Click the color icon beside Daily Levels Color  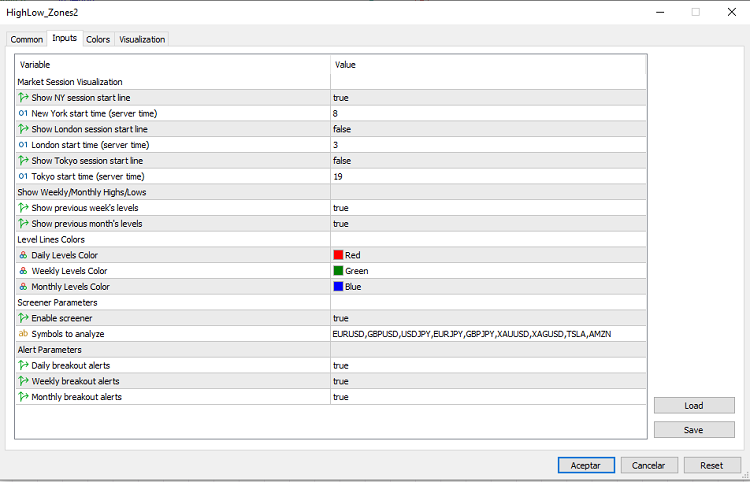coord(23,255)
